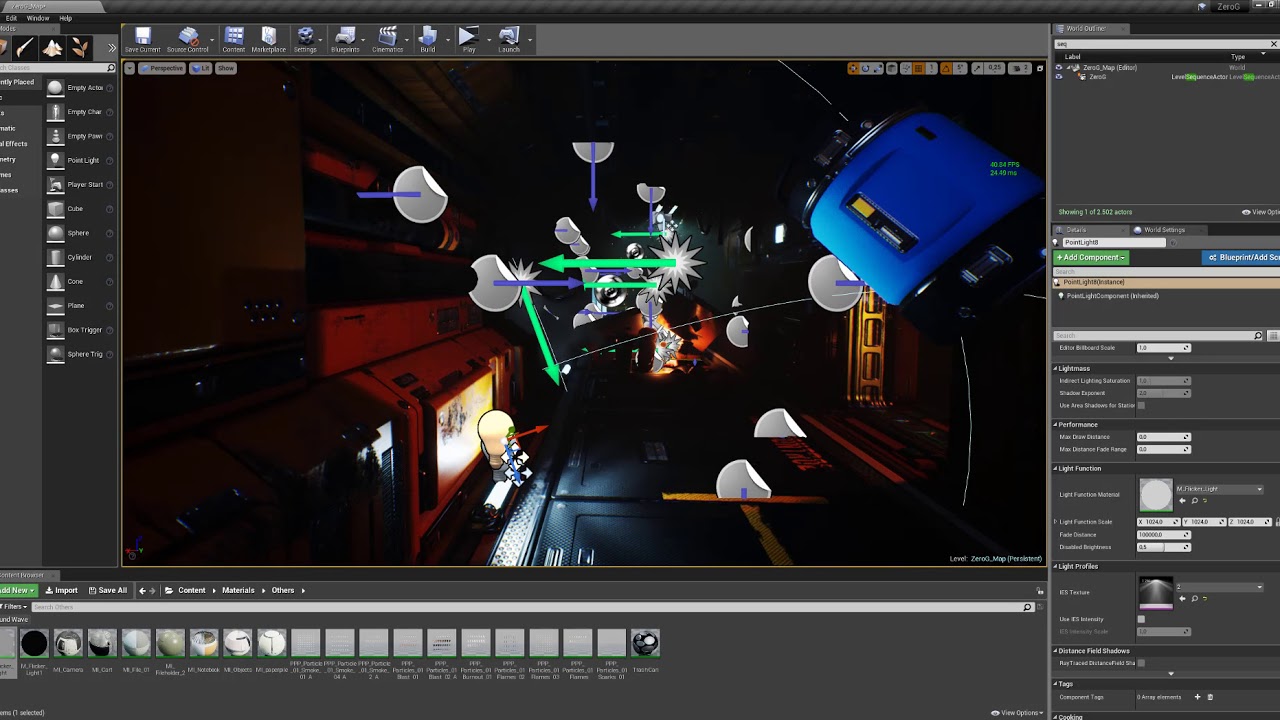Launch the Marketplace from the toolbar
1280x720 pixels.
(268, 39)
